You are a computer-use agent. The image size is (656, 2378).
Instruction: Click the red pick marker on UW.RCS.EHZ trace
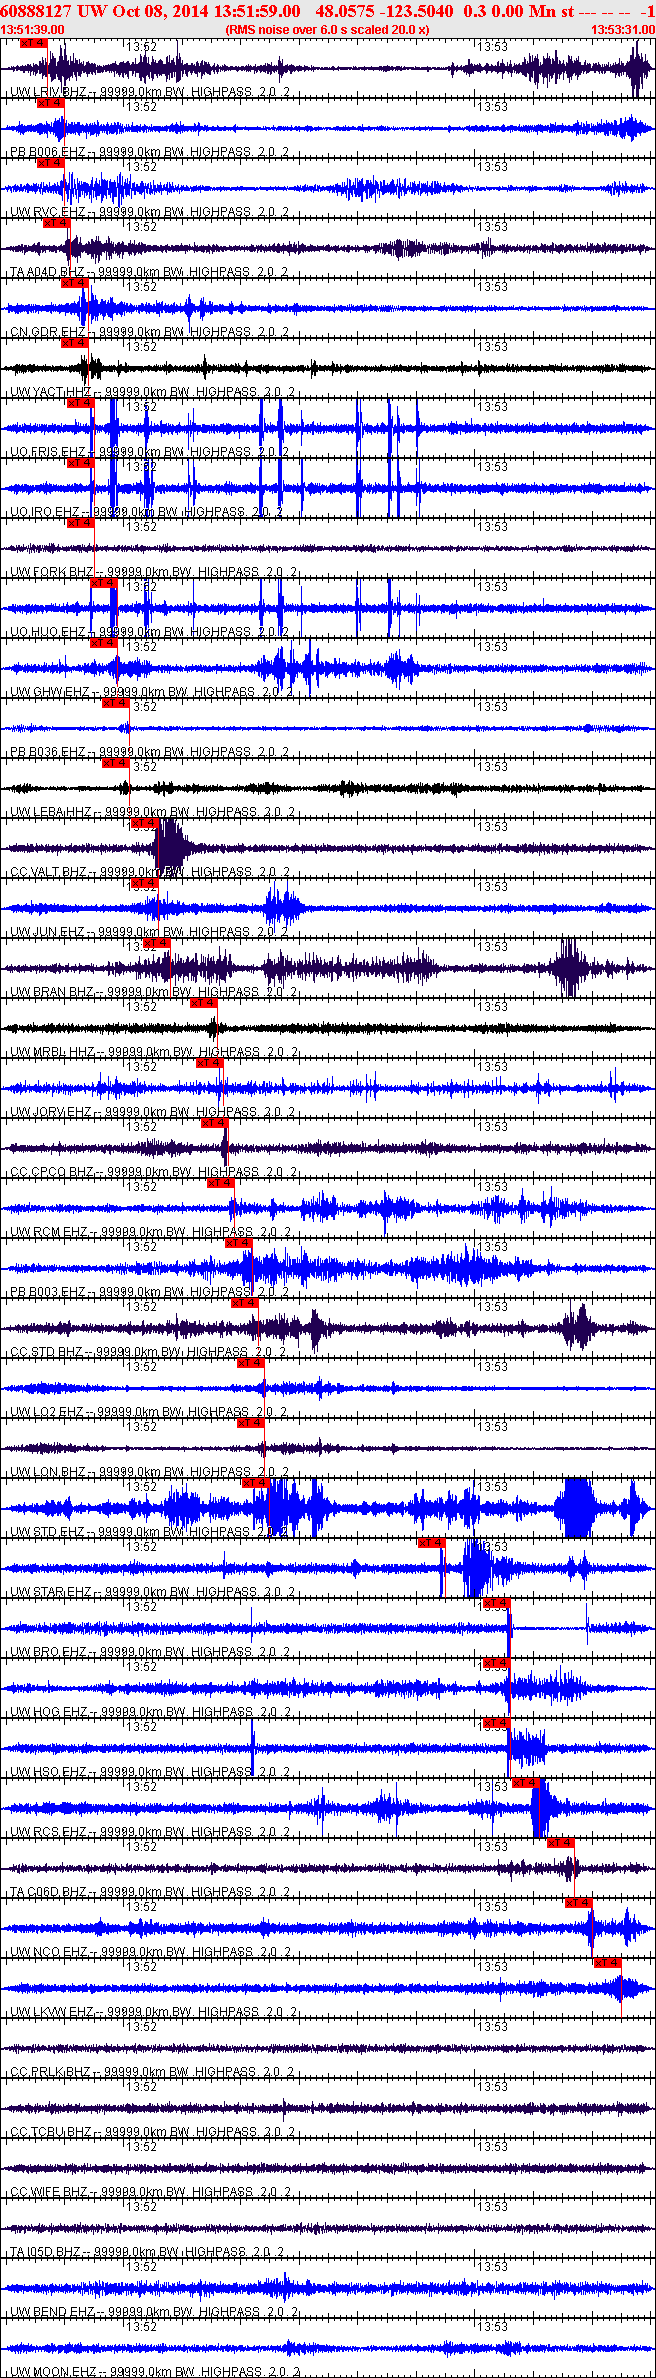tap(526, 1783)
